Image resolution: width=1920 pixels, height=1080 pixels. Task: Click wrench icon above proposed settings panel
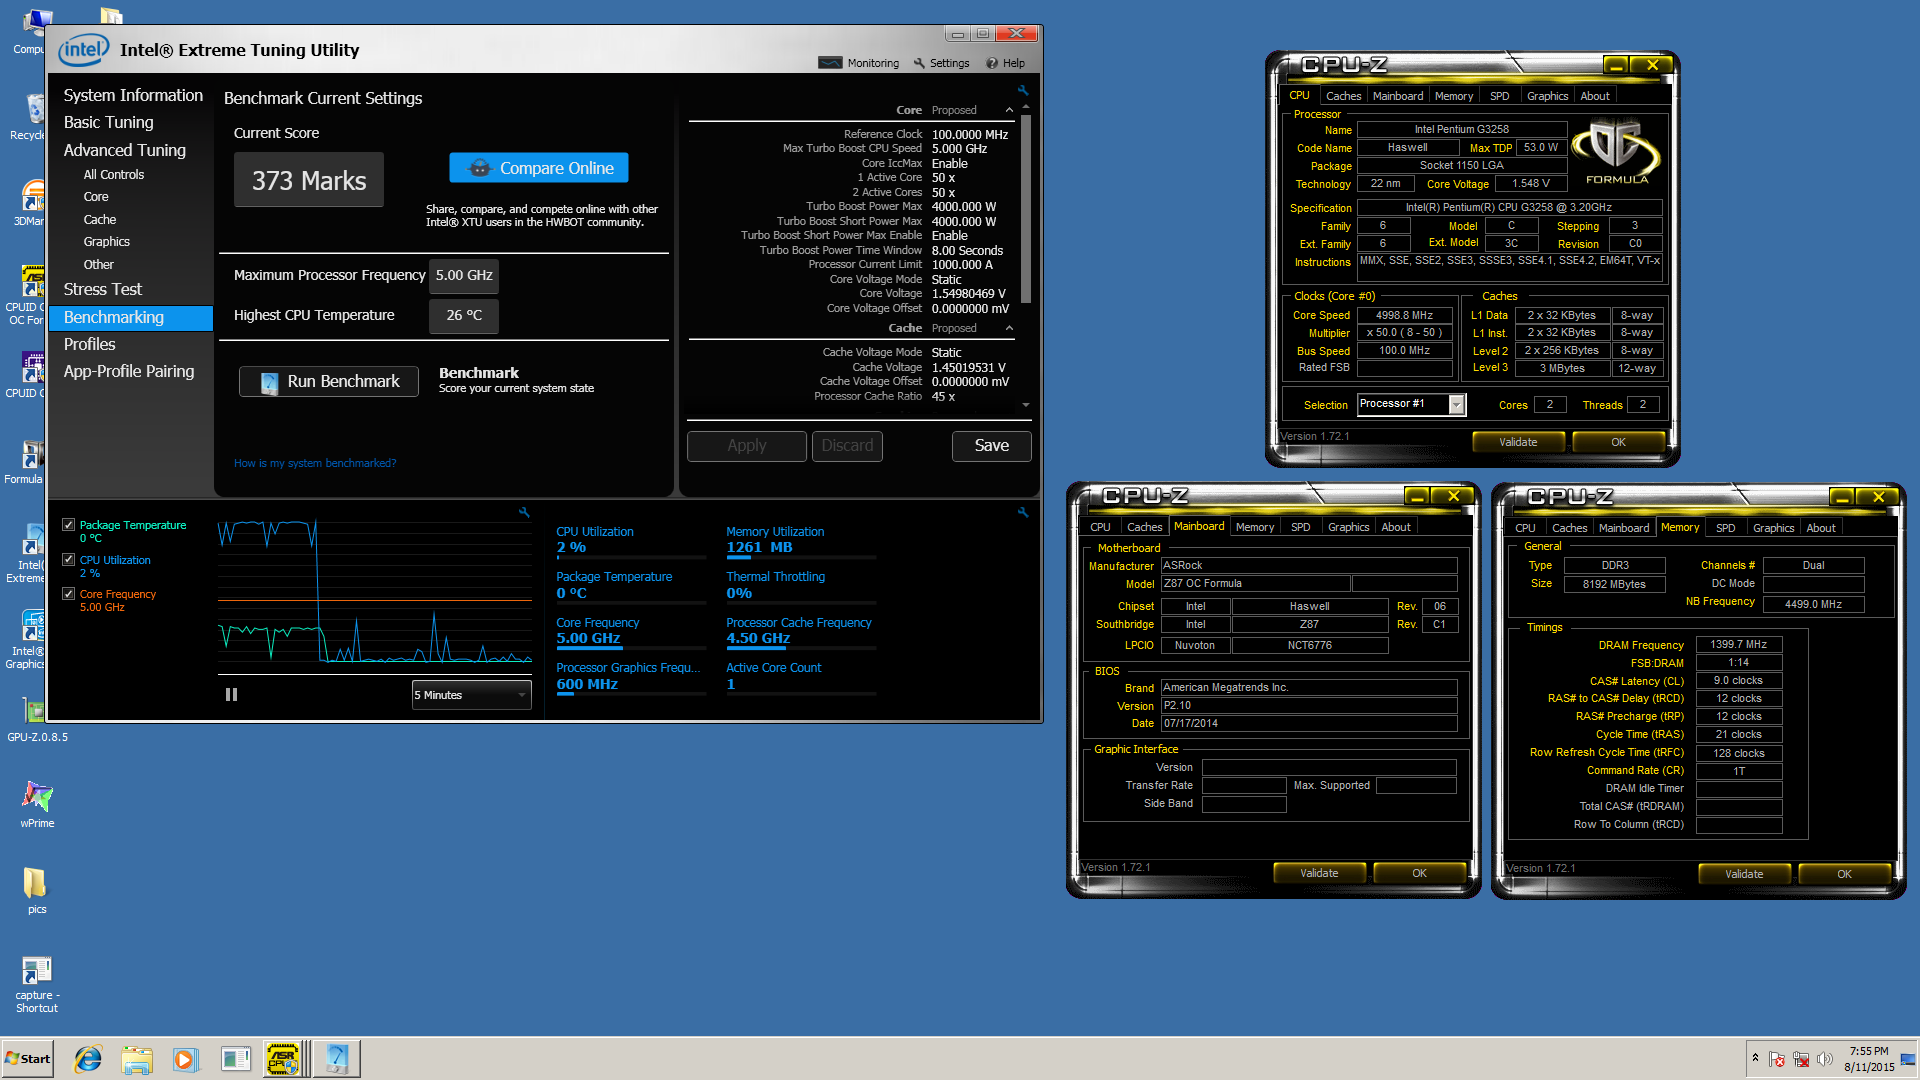pos(1023,90)
